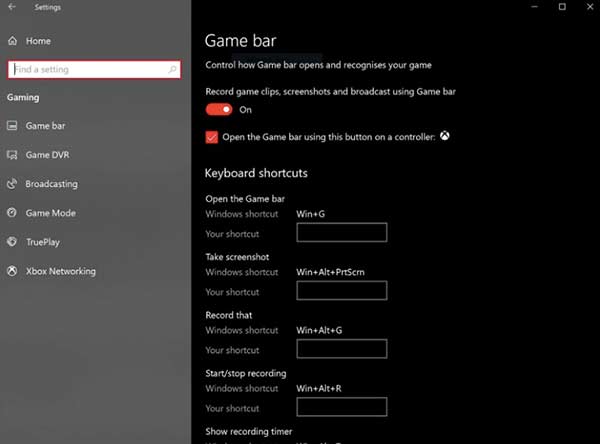Maximize the Settings window
Screen dimensions: 600x444
coord(562,7)
